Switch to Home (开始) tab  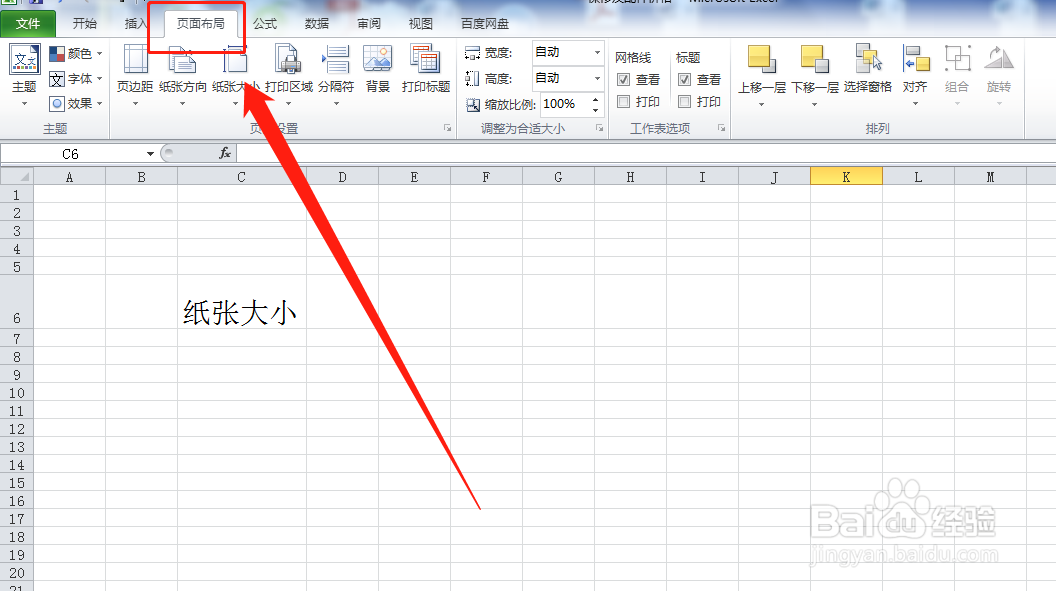(x=85, y=24)
